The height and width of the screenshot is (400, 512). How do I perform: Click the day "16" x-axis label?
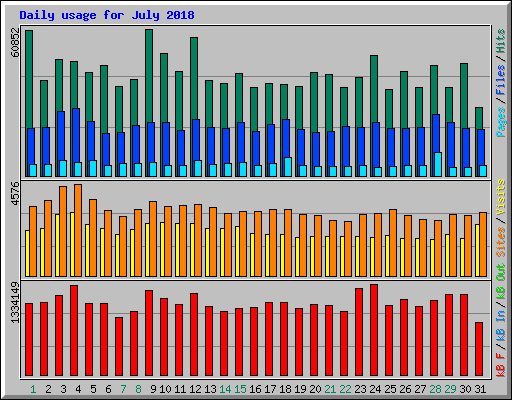[255, 389]
